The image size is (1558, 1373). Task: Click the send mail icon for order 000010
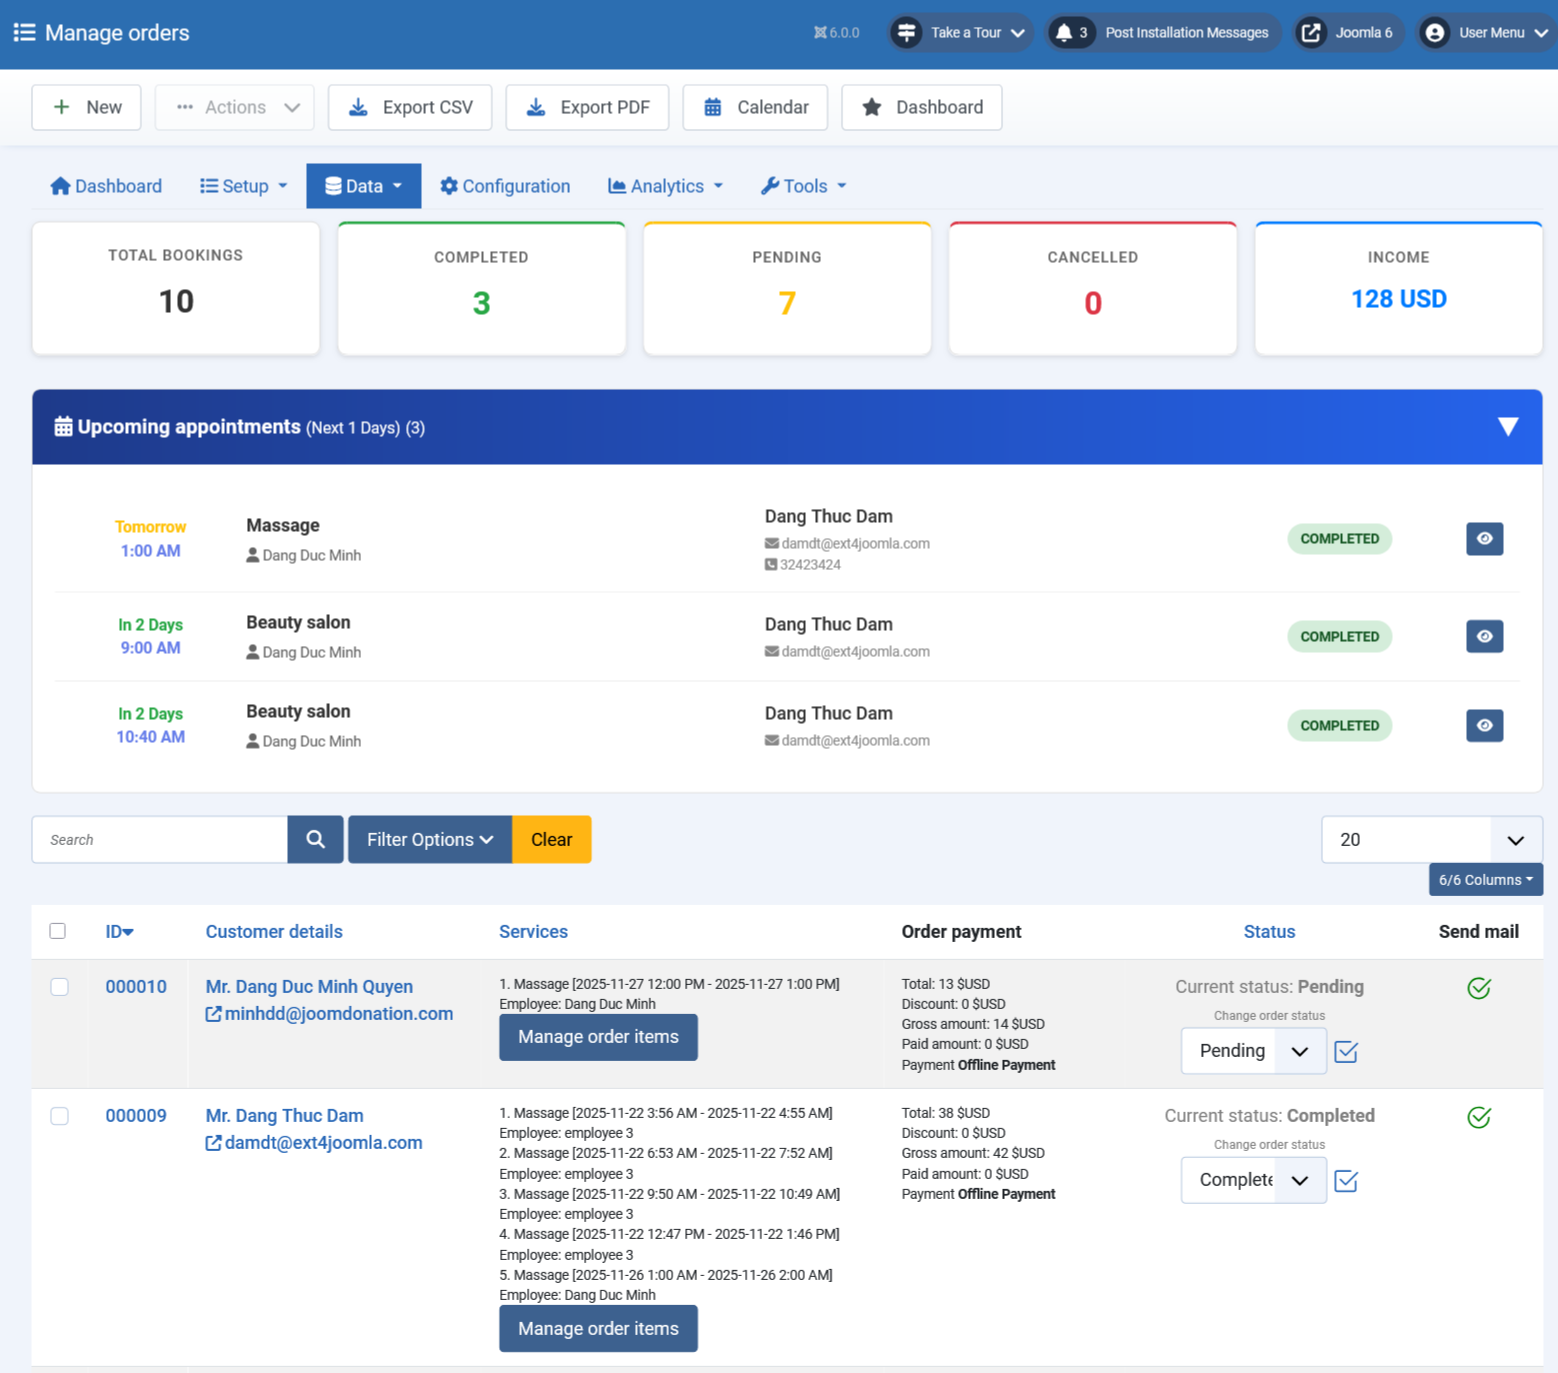tap(1479, 988)
